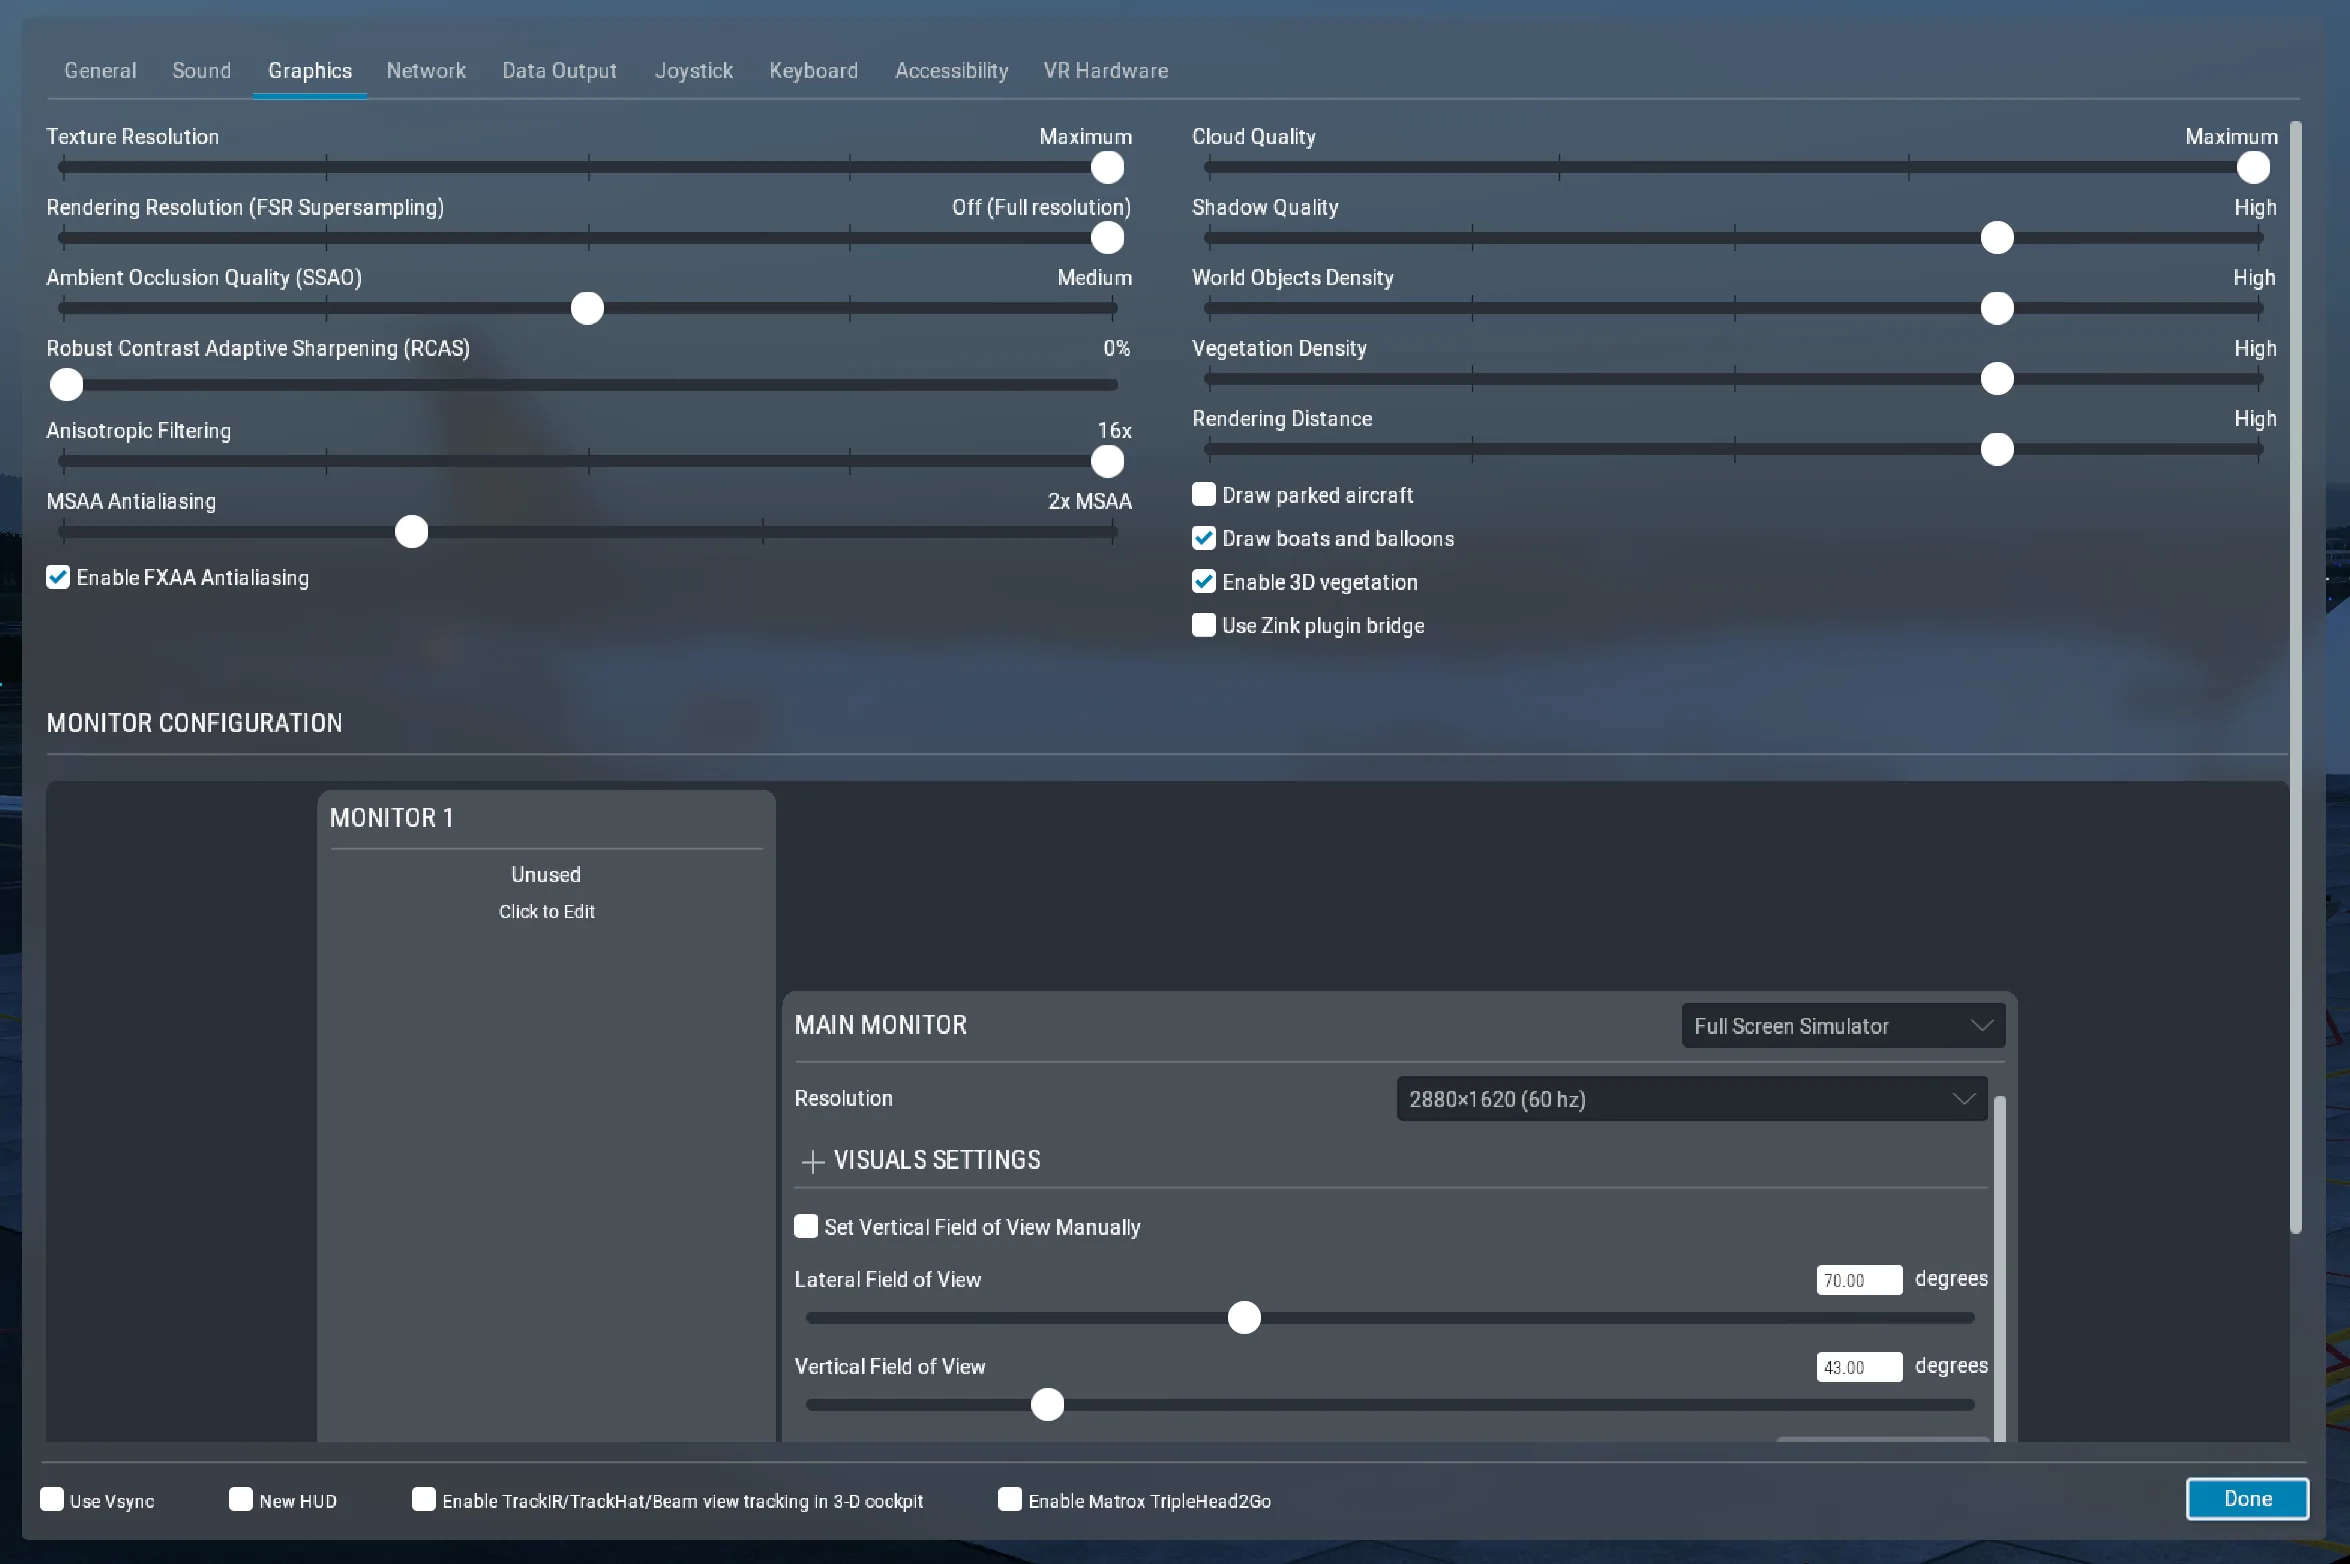The height and width of the screenshot is (1564, 2350).
Task: Open the Full Screen Simulator dropdown
Action: tap(1842, 1026)
